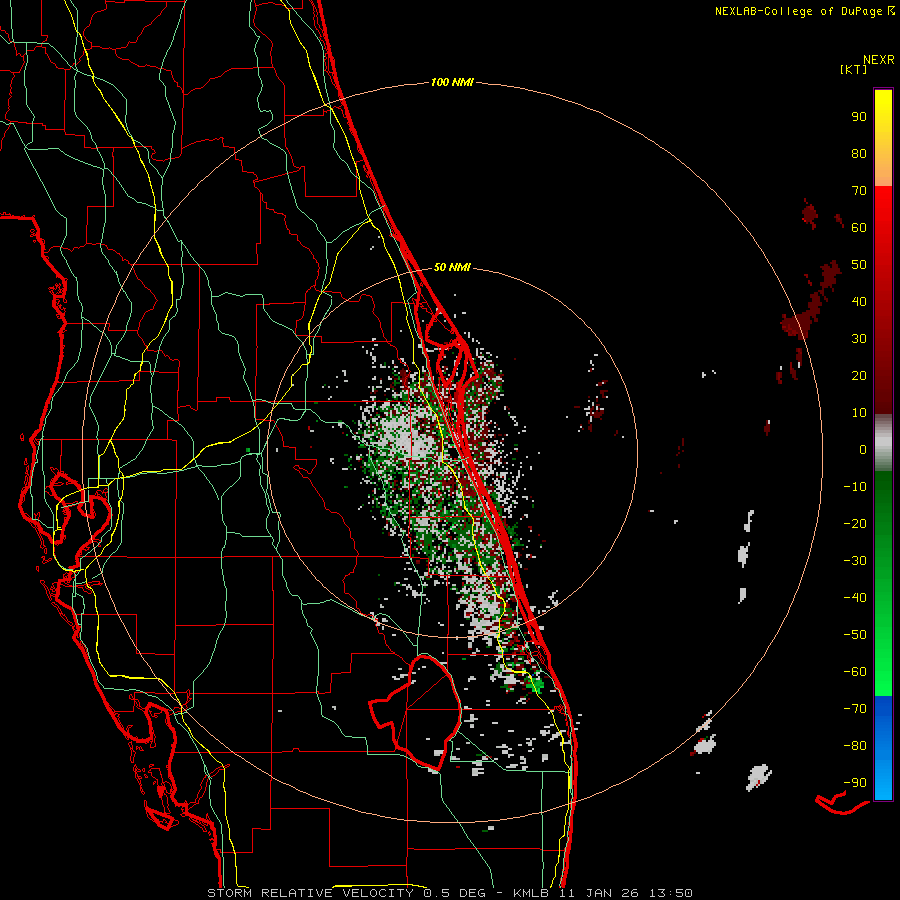Click the 100 NMI range ring label

[x=452, y=82]
